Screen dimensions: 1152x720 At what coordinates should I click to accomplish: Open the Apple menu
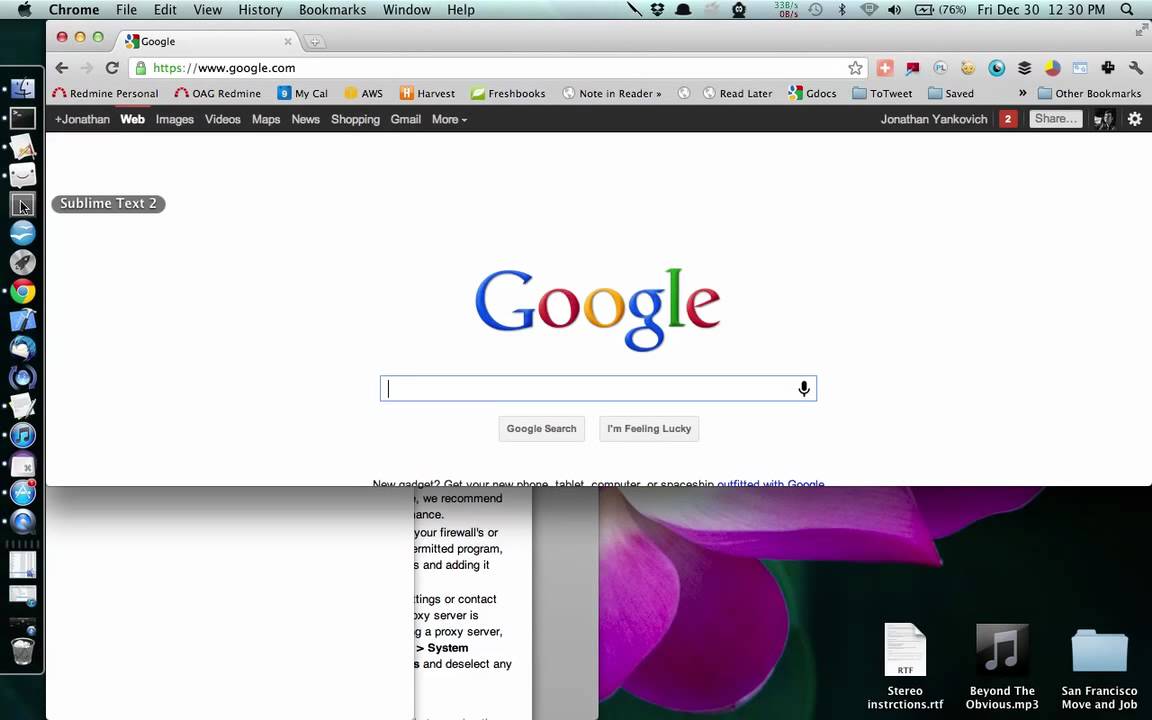[x=24, y=10]
